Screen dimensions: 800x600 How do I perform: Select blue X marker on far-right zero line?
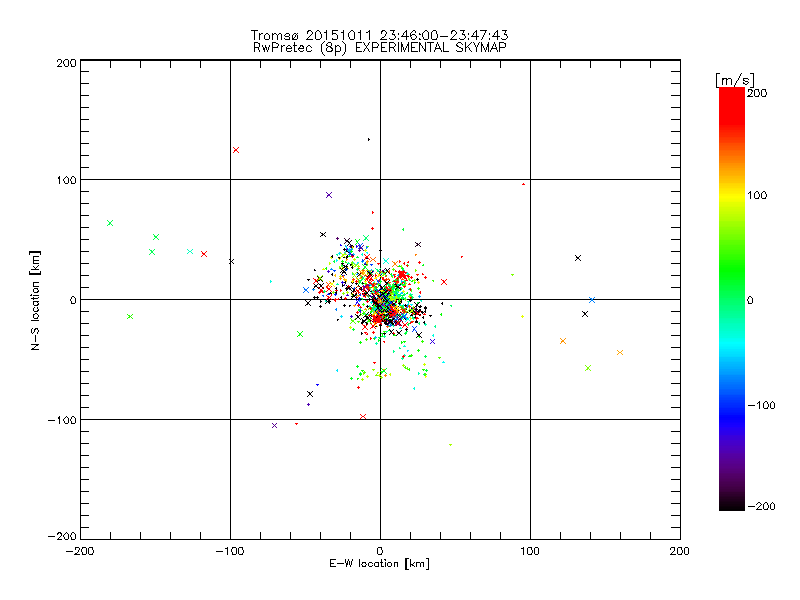point(592,300)
